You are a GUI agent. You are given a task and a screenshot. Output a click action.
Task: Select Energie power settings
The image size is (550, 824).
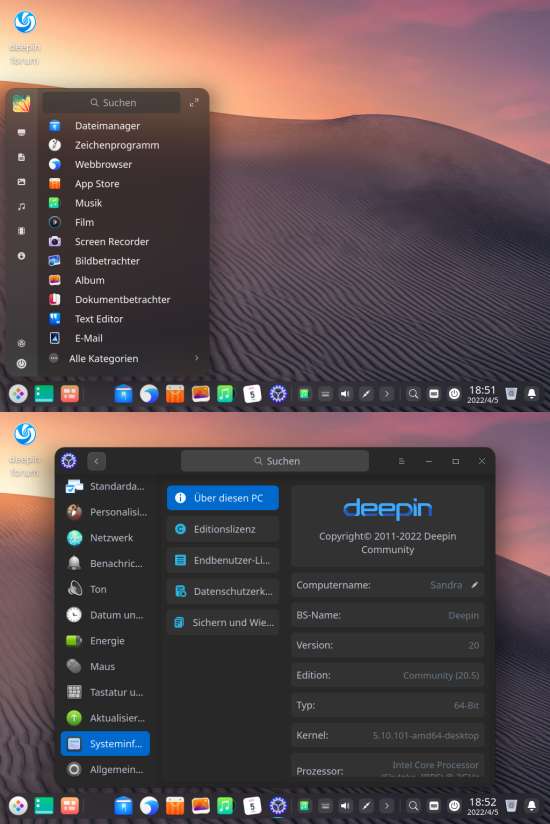105,641
